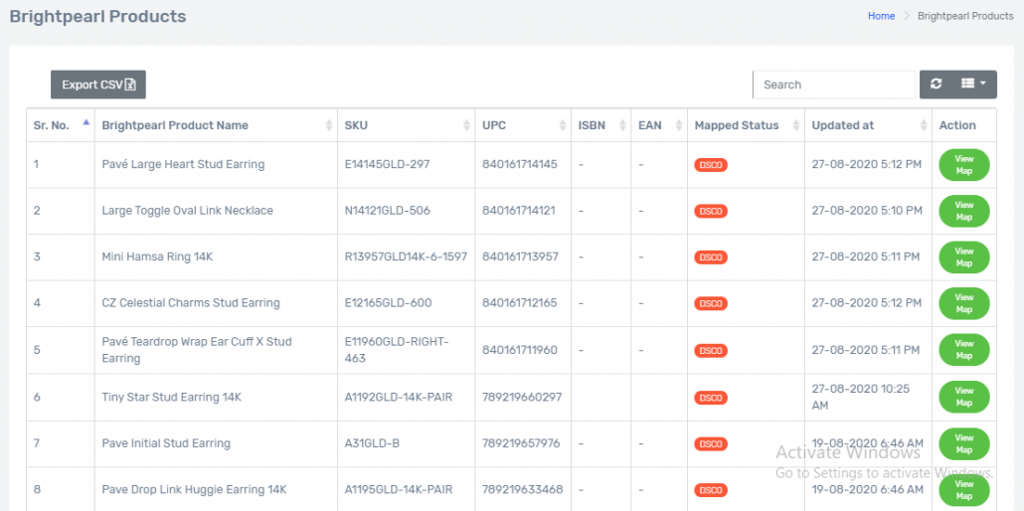The image size is (1024, 511).
Task: Select UPC 789219633468 cell
Action: pyautogui.click(x=522, y=490)
